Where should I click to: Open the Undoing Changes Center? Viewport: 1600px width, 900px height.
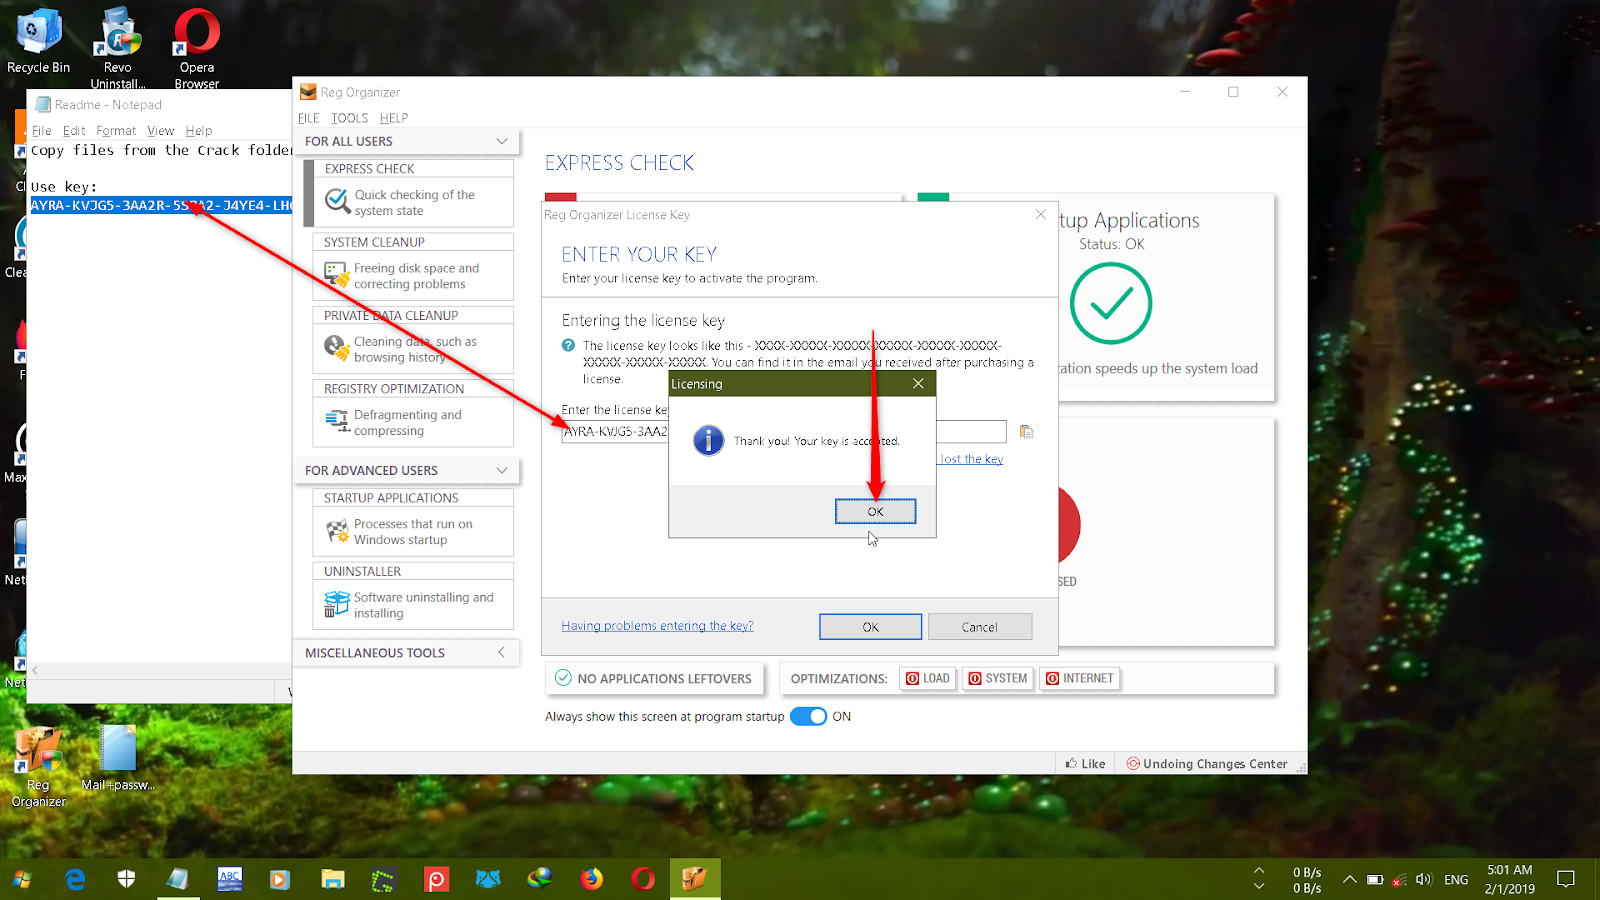(x=1207, y=763)
